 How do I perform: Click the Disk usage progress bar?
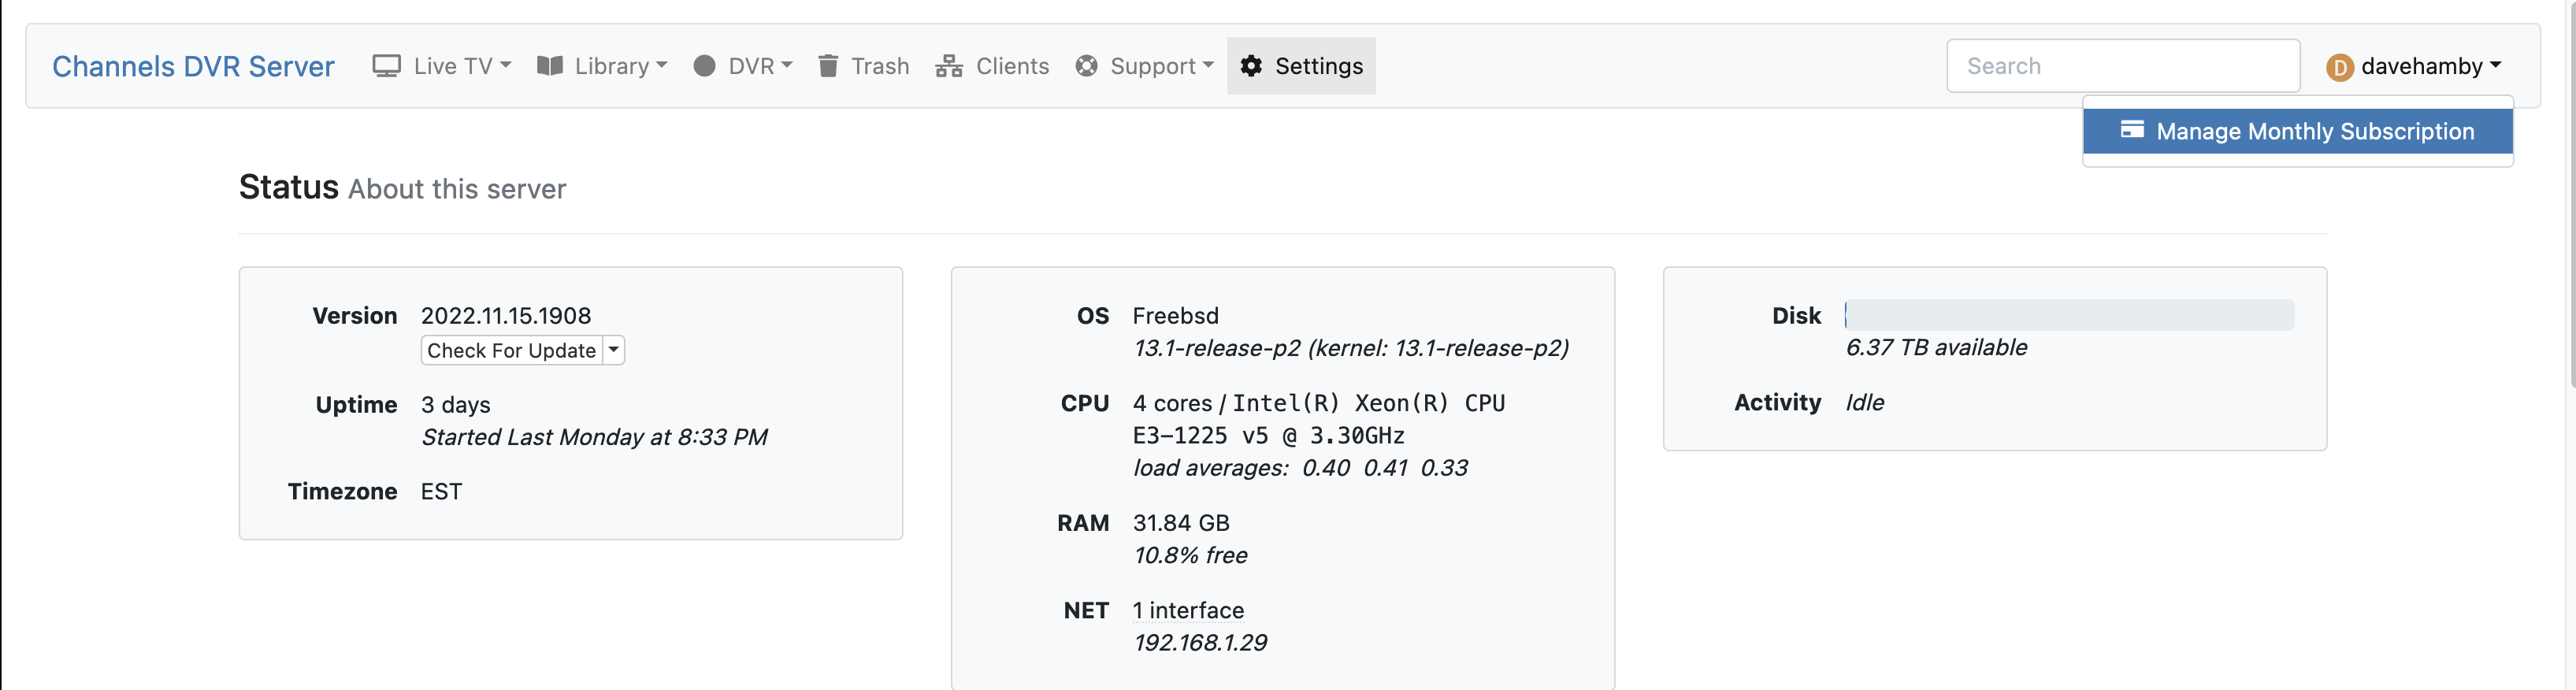click(x=2068, y=315)
